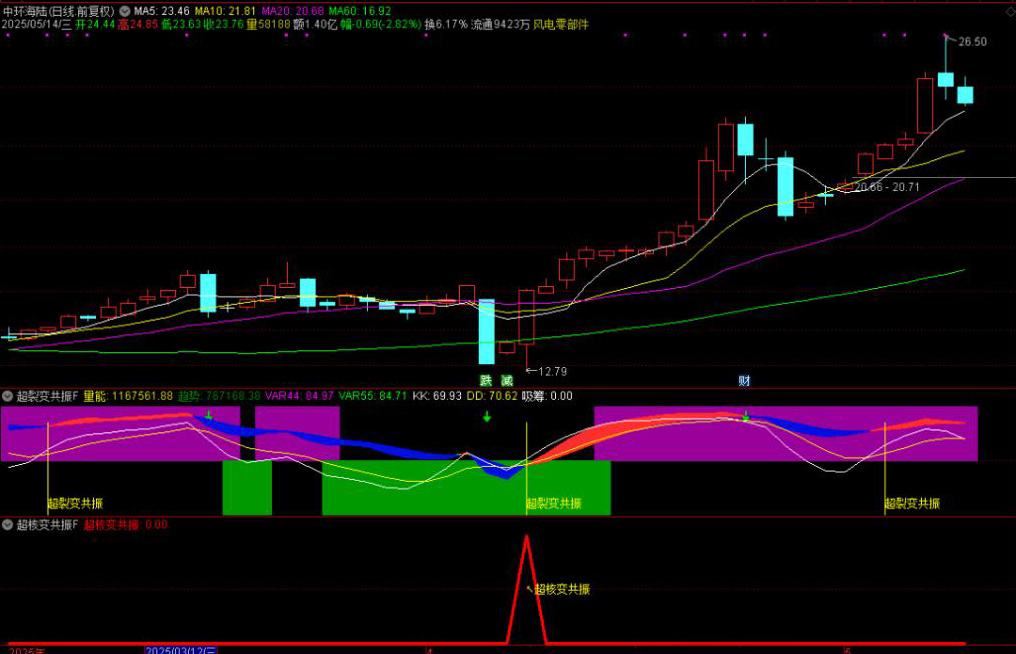Image resolution: width=1016 pixels, height=654 pixels.
Task: Open the 风电零部件 sector link
Action: [560, 24]
